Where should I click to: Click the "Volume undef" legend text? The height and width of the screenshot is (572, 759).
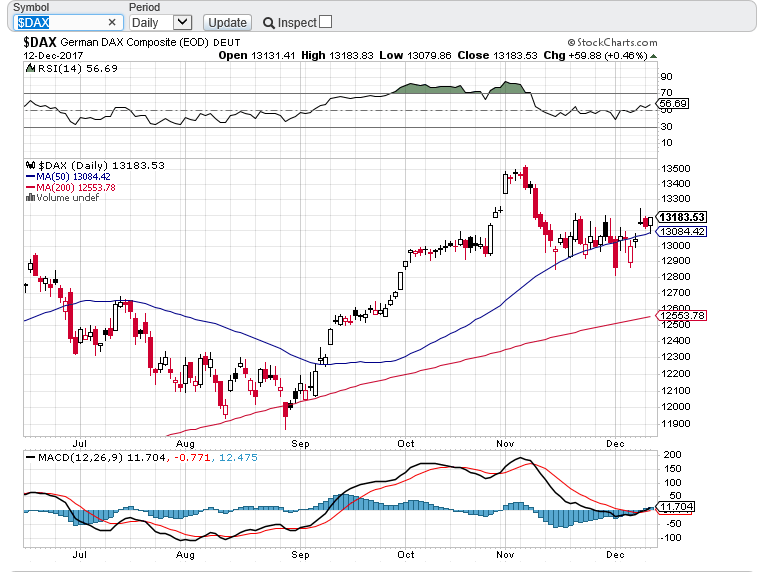pyautogui.click(x=68, y=197)
